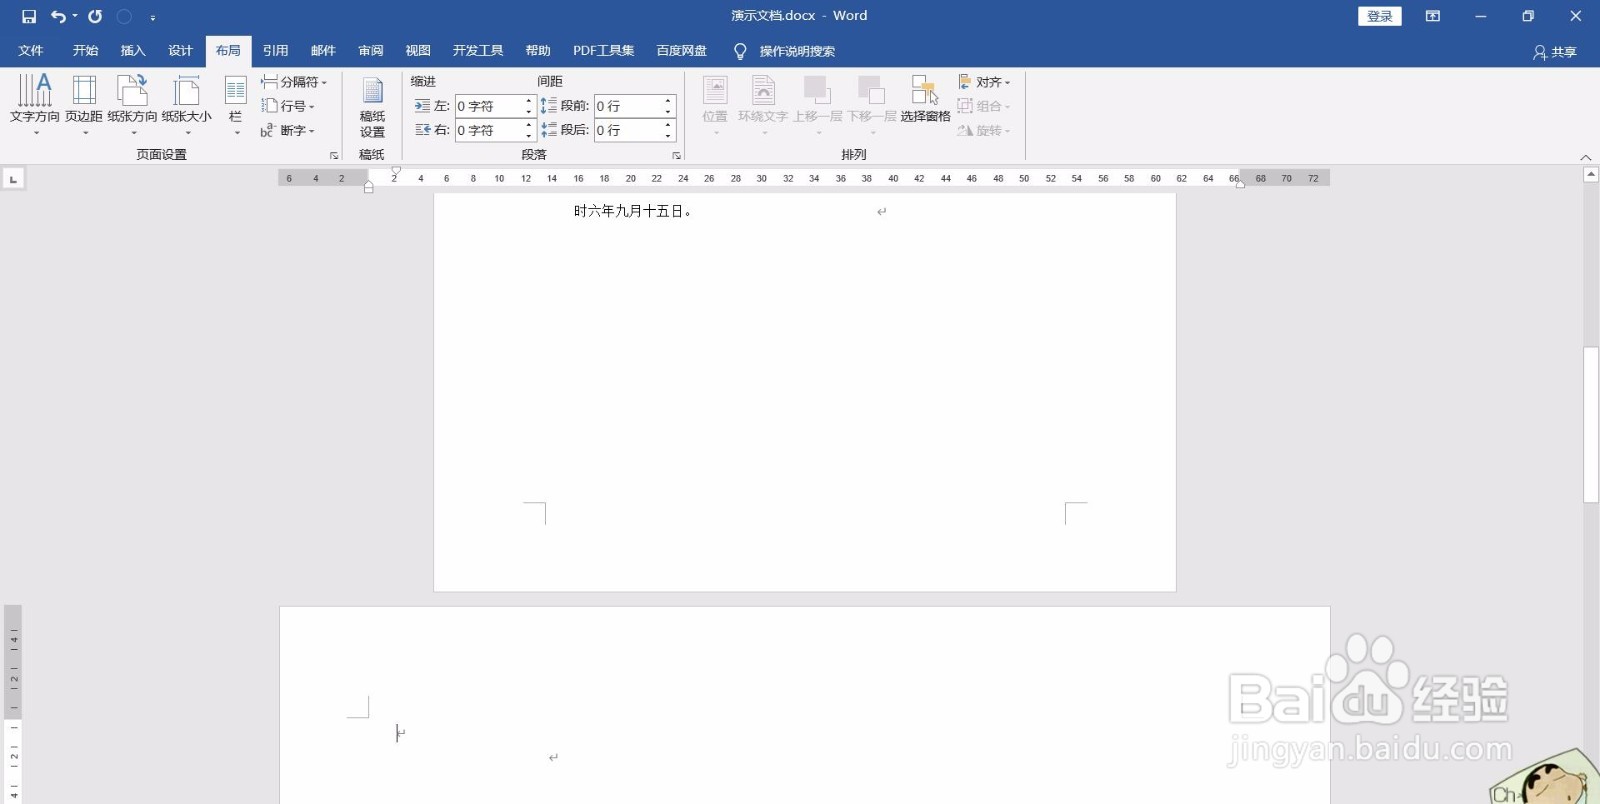Decrease the right indent value
This screenshot has height=804, width=1600.
tap(529, 136)
